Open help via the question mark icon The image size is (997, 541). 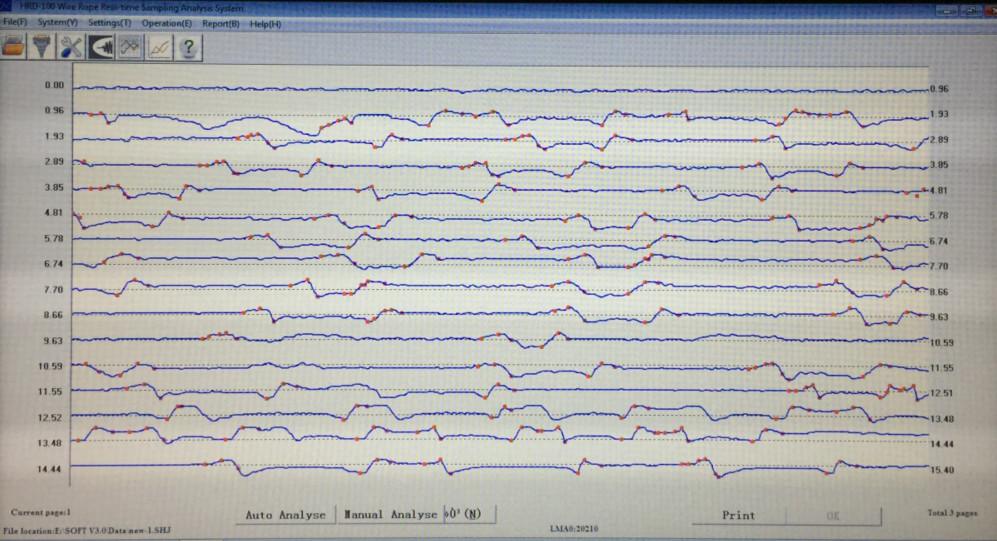click(188, 46)
